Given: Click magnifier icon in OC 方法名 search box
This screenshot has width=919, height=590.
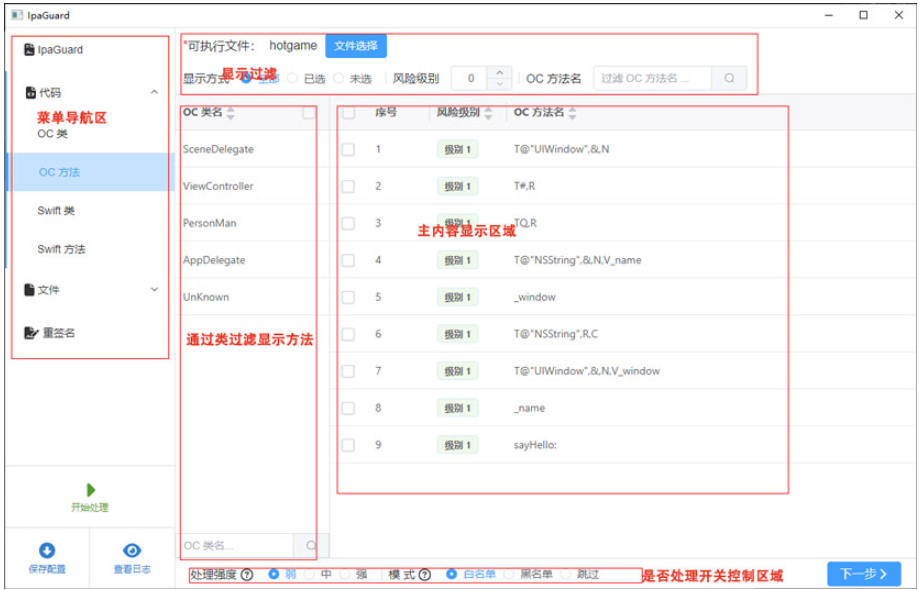Looking at the screenshot, I should point(729,78).
